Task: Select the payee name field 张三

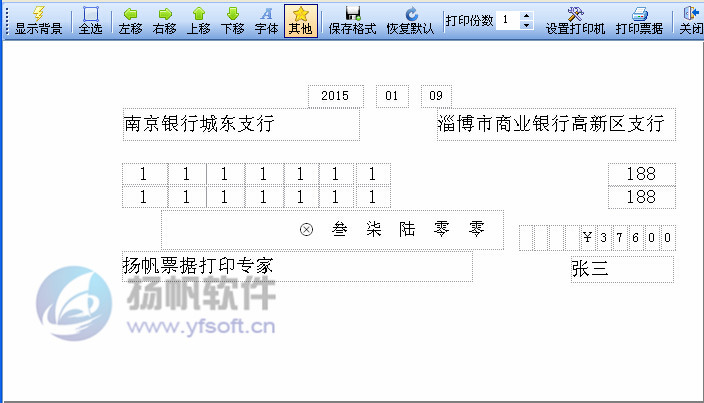Action: [x=622, y=269]
